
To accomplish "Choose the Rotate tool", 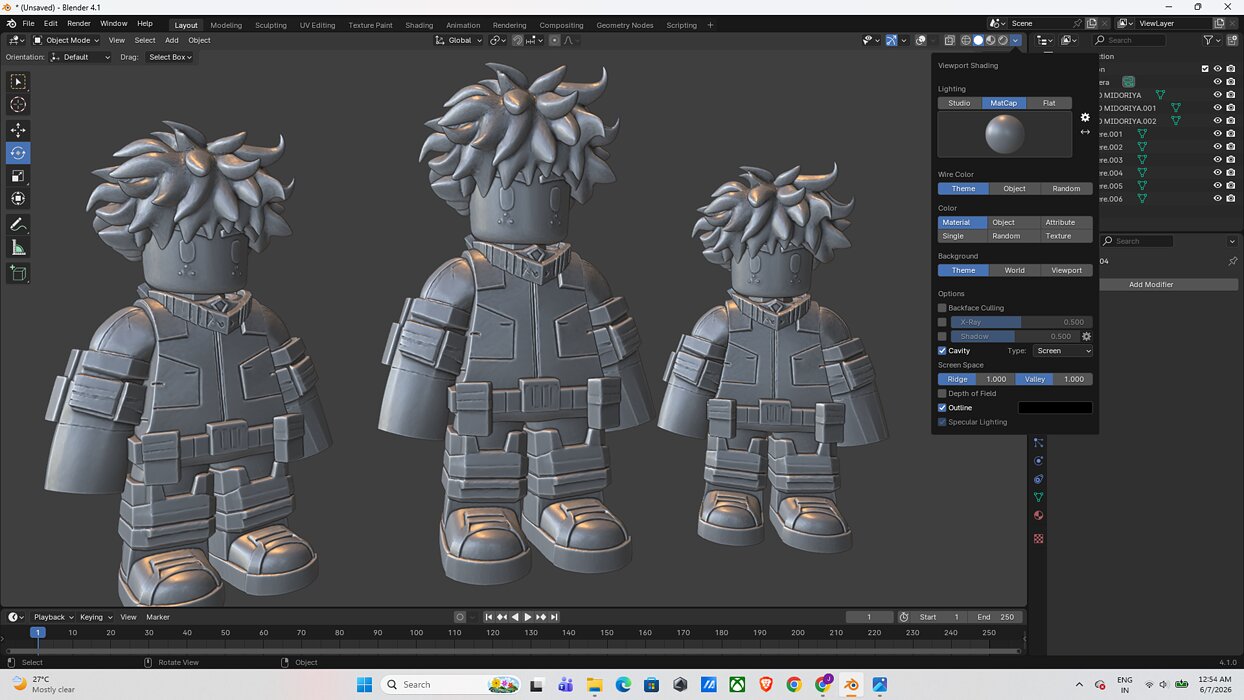I will 18,153.
